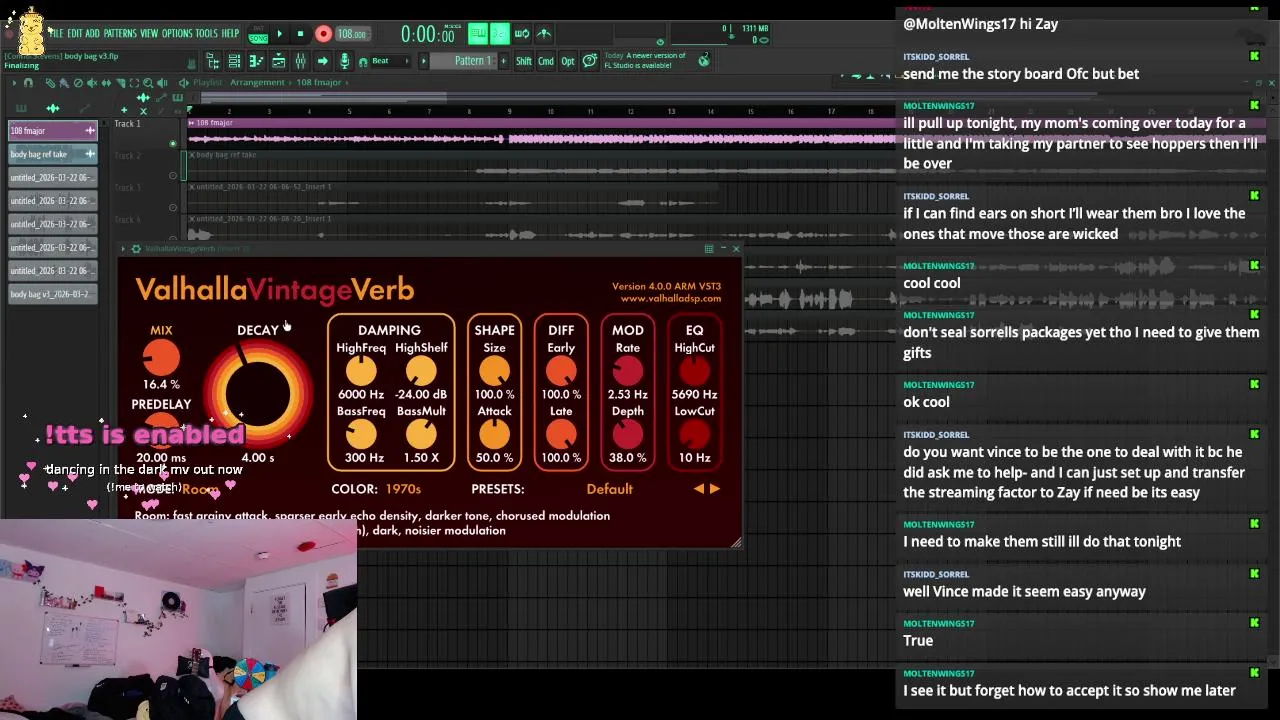Open the 108 fmajor breadcrumb dropdown

point(319,82)
